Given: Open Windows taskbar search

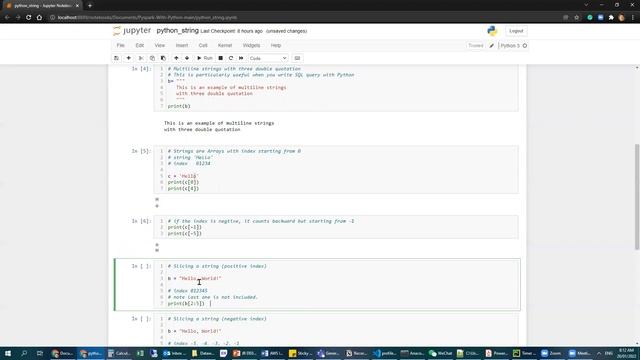Looking at the screenshot, I should point(24,353).
